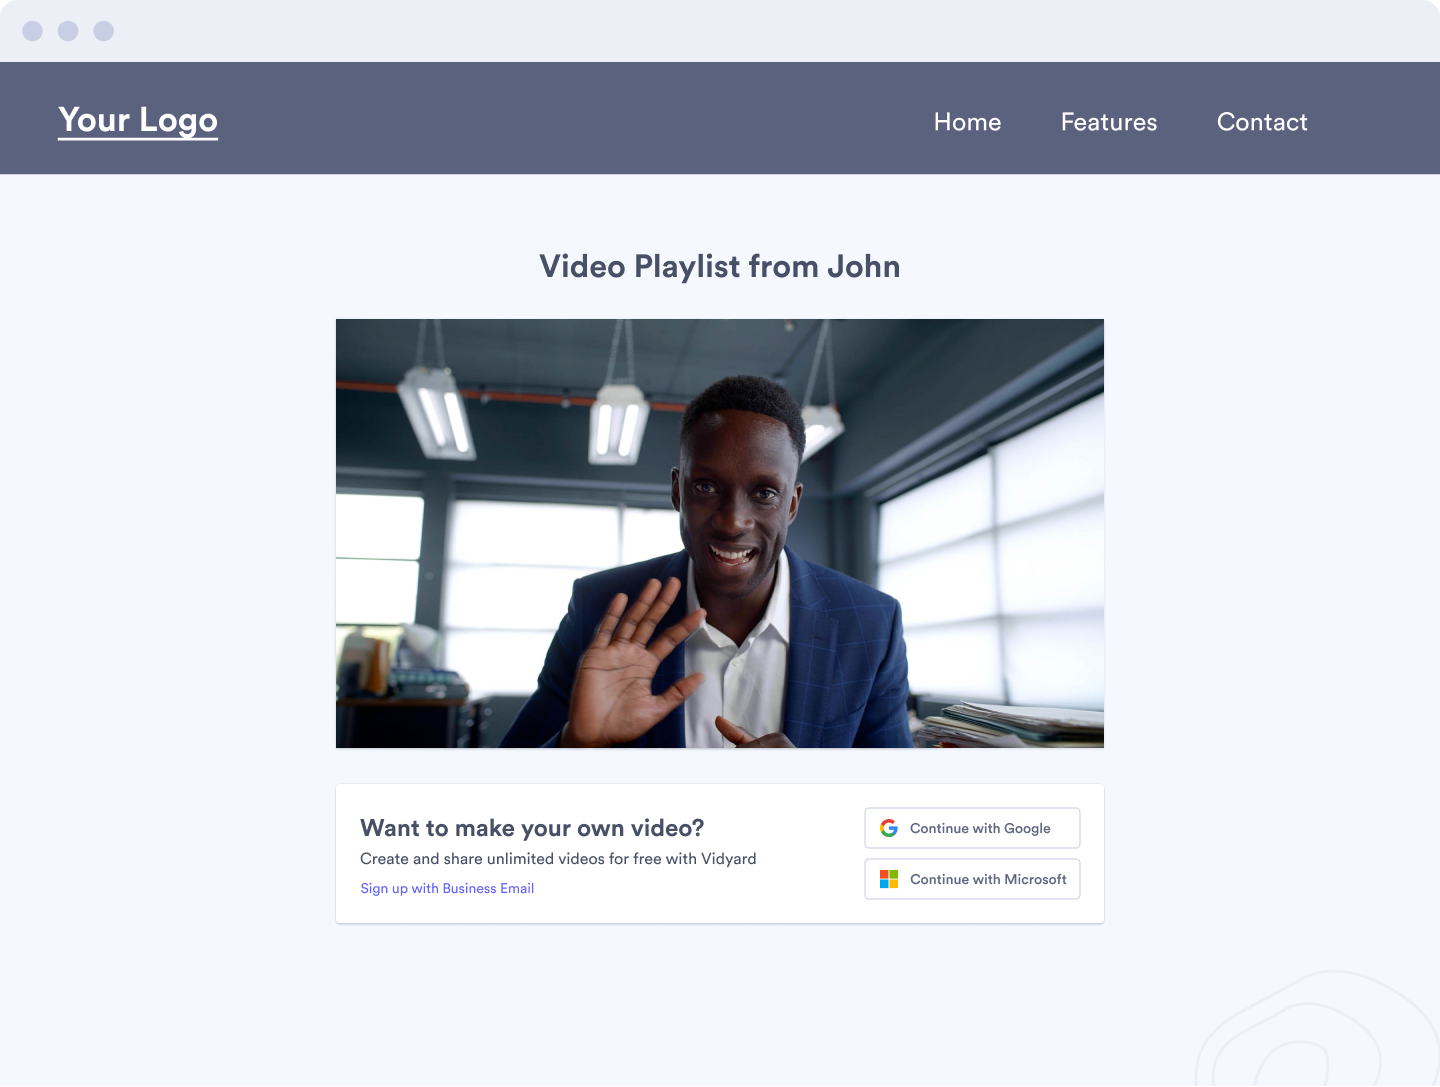Play the video of the waving man
The width and height of the screenshot is (1440, 1087).
[x=720, y=533]
